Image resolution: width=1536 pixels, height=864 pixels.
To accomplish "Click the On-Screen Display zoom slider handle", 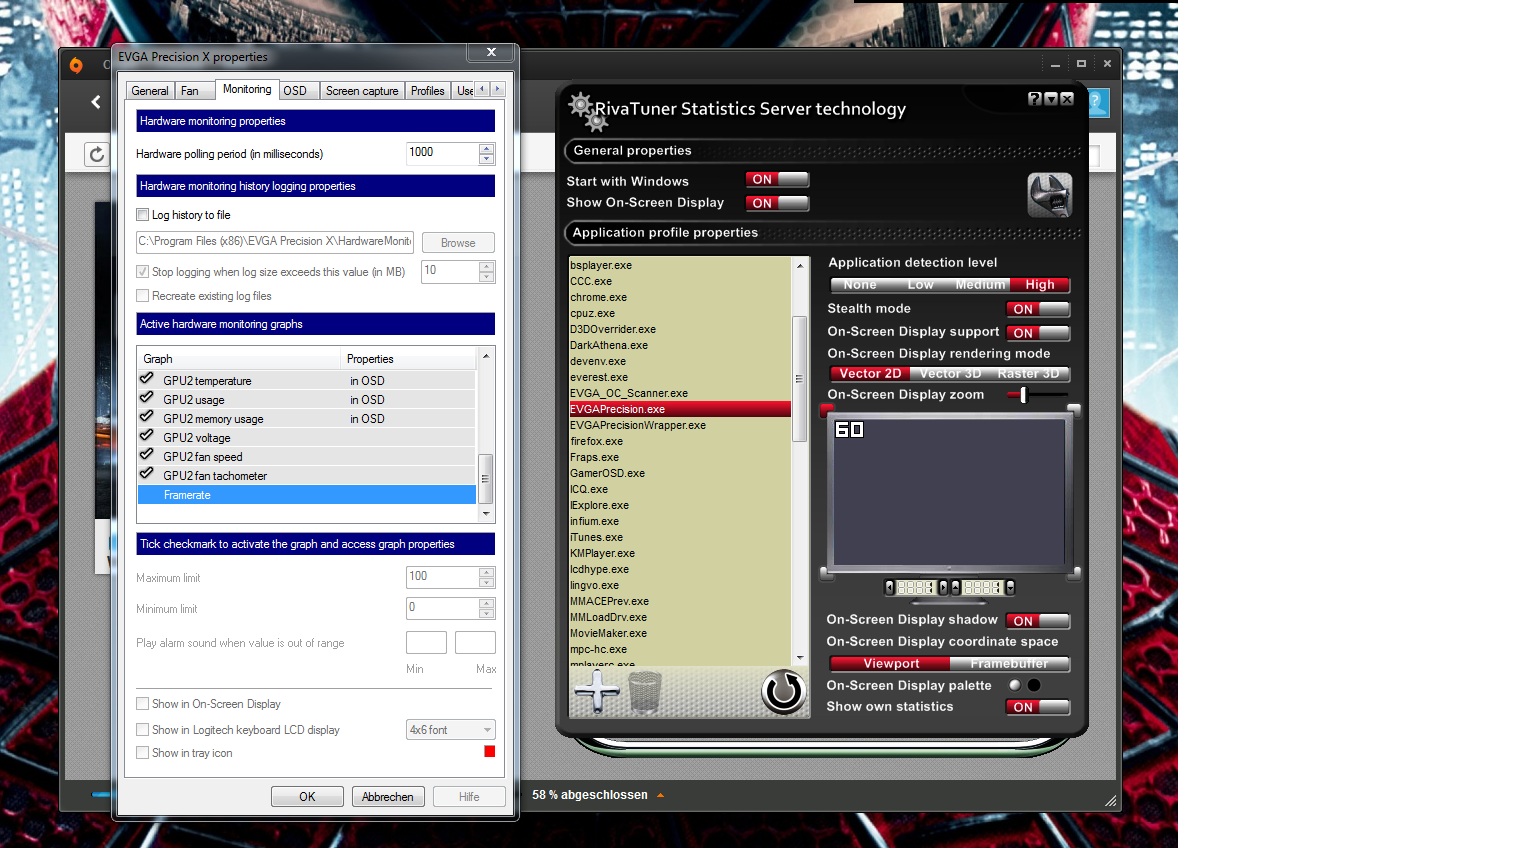I will point(1023,395).
